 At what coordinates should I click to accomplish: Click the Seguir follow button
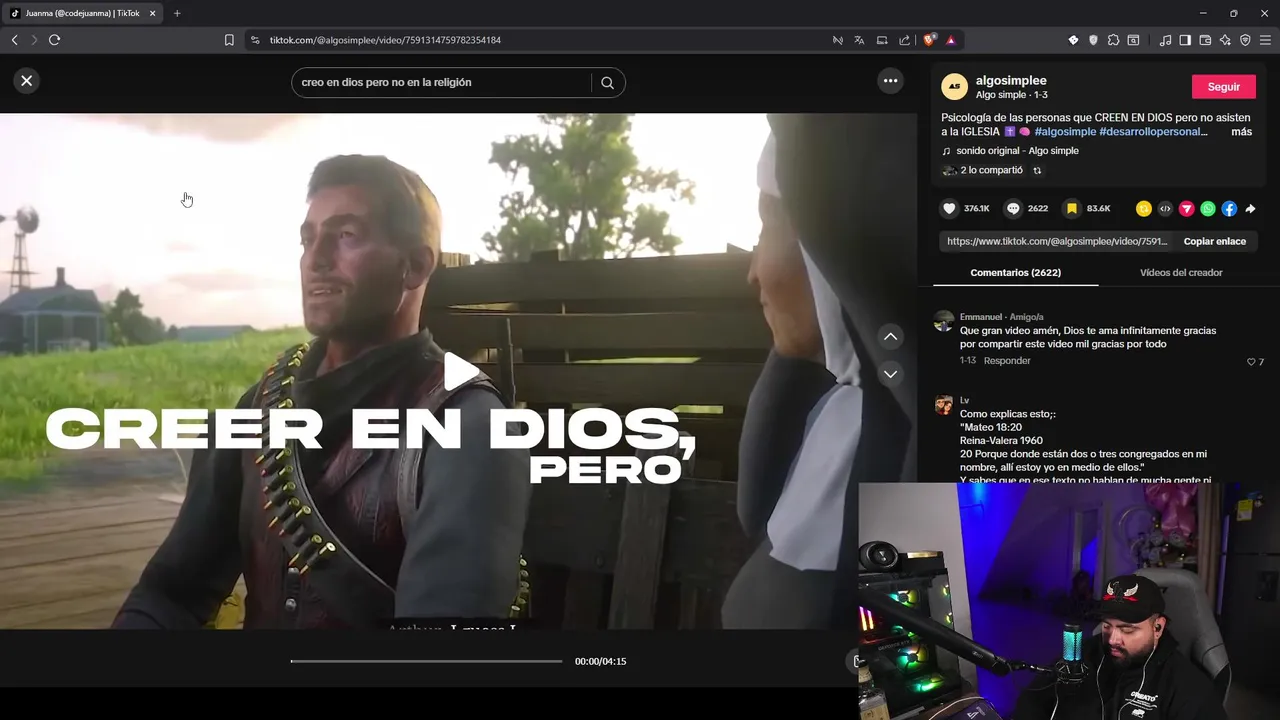[1223, 87]
